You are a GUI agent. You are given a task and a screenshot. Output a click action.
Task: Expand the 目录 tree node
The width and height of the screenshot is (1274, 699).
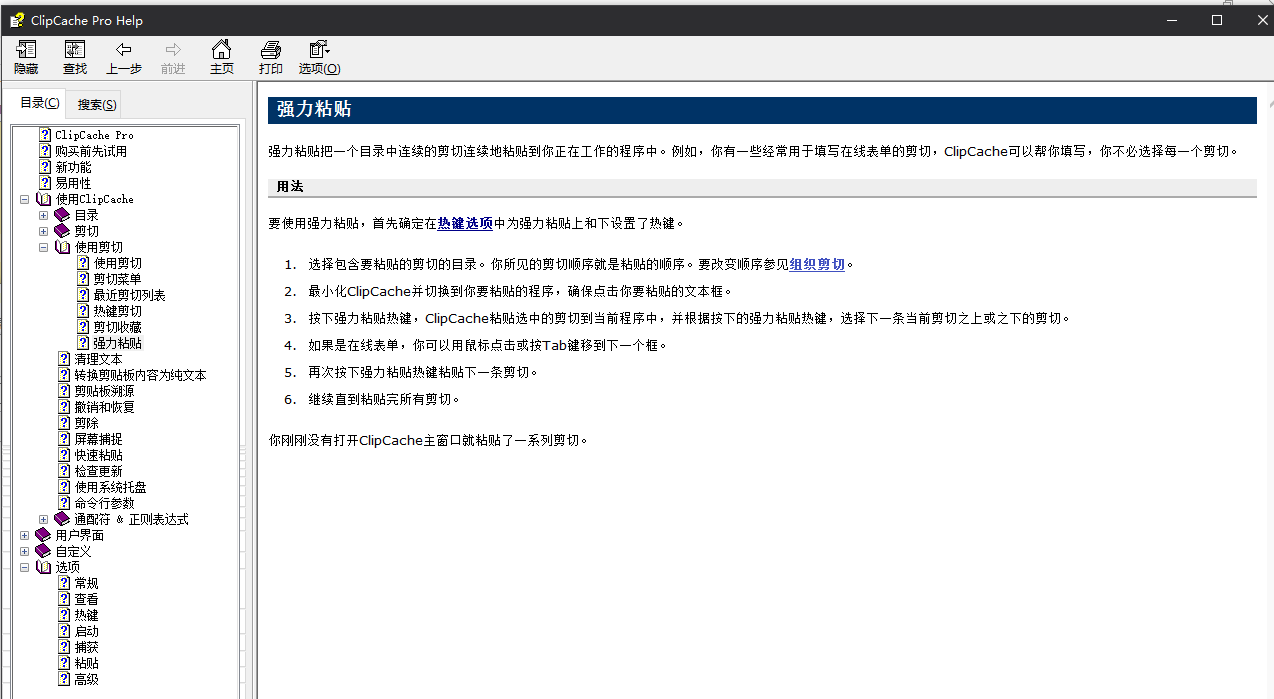[x=43, y=215]
